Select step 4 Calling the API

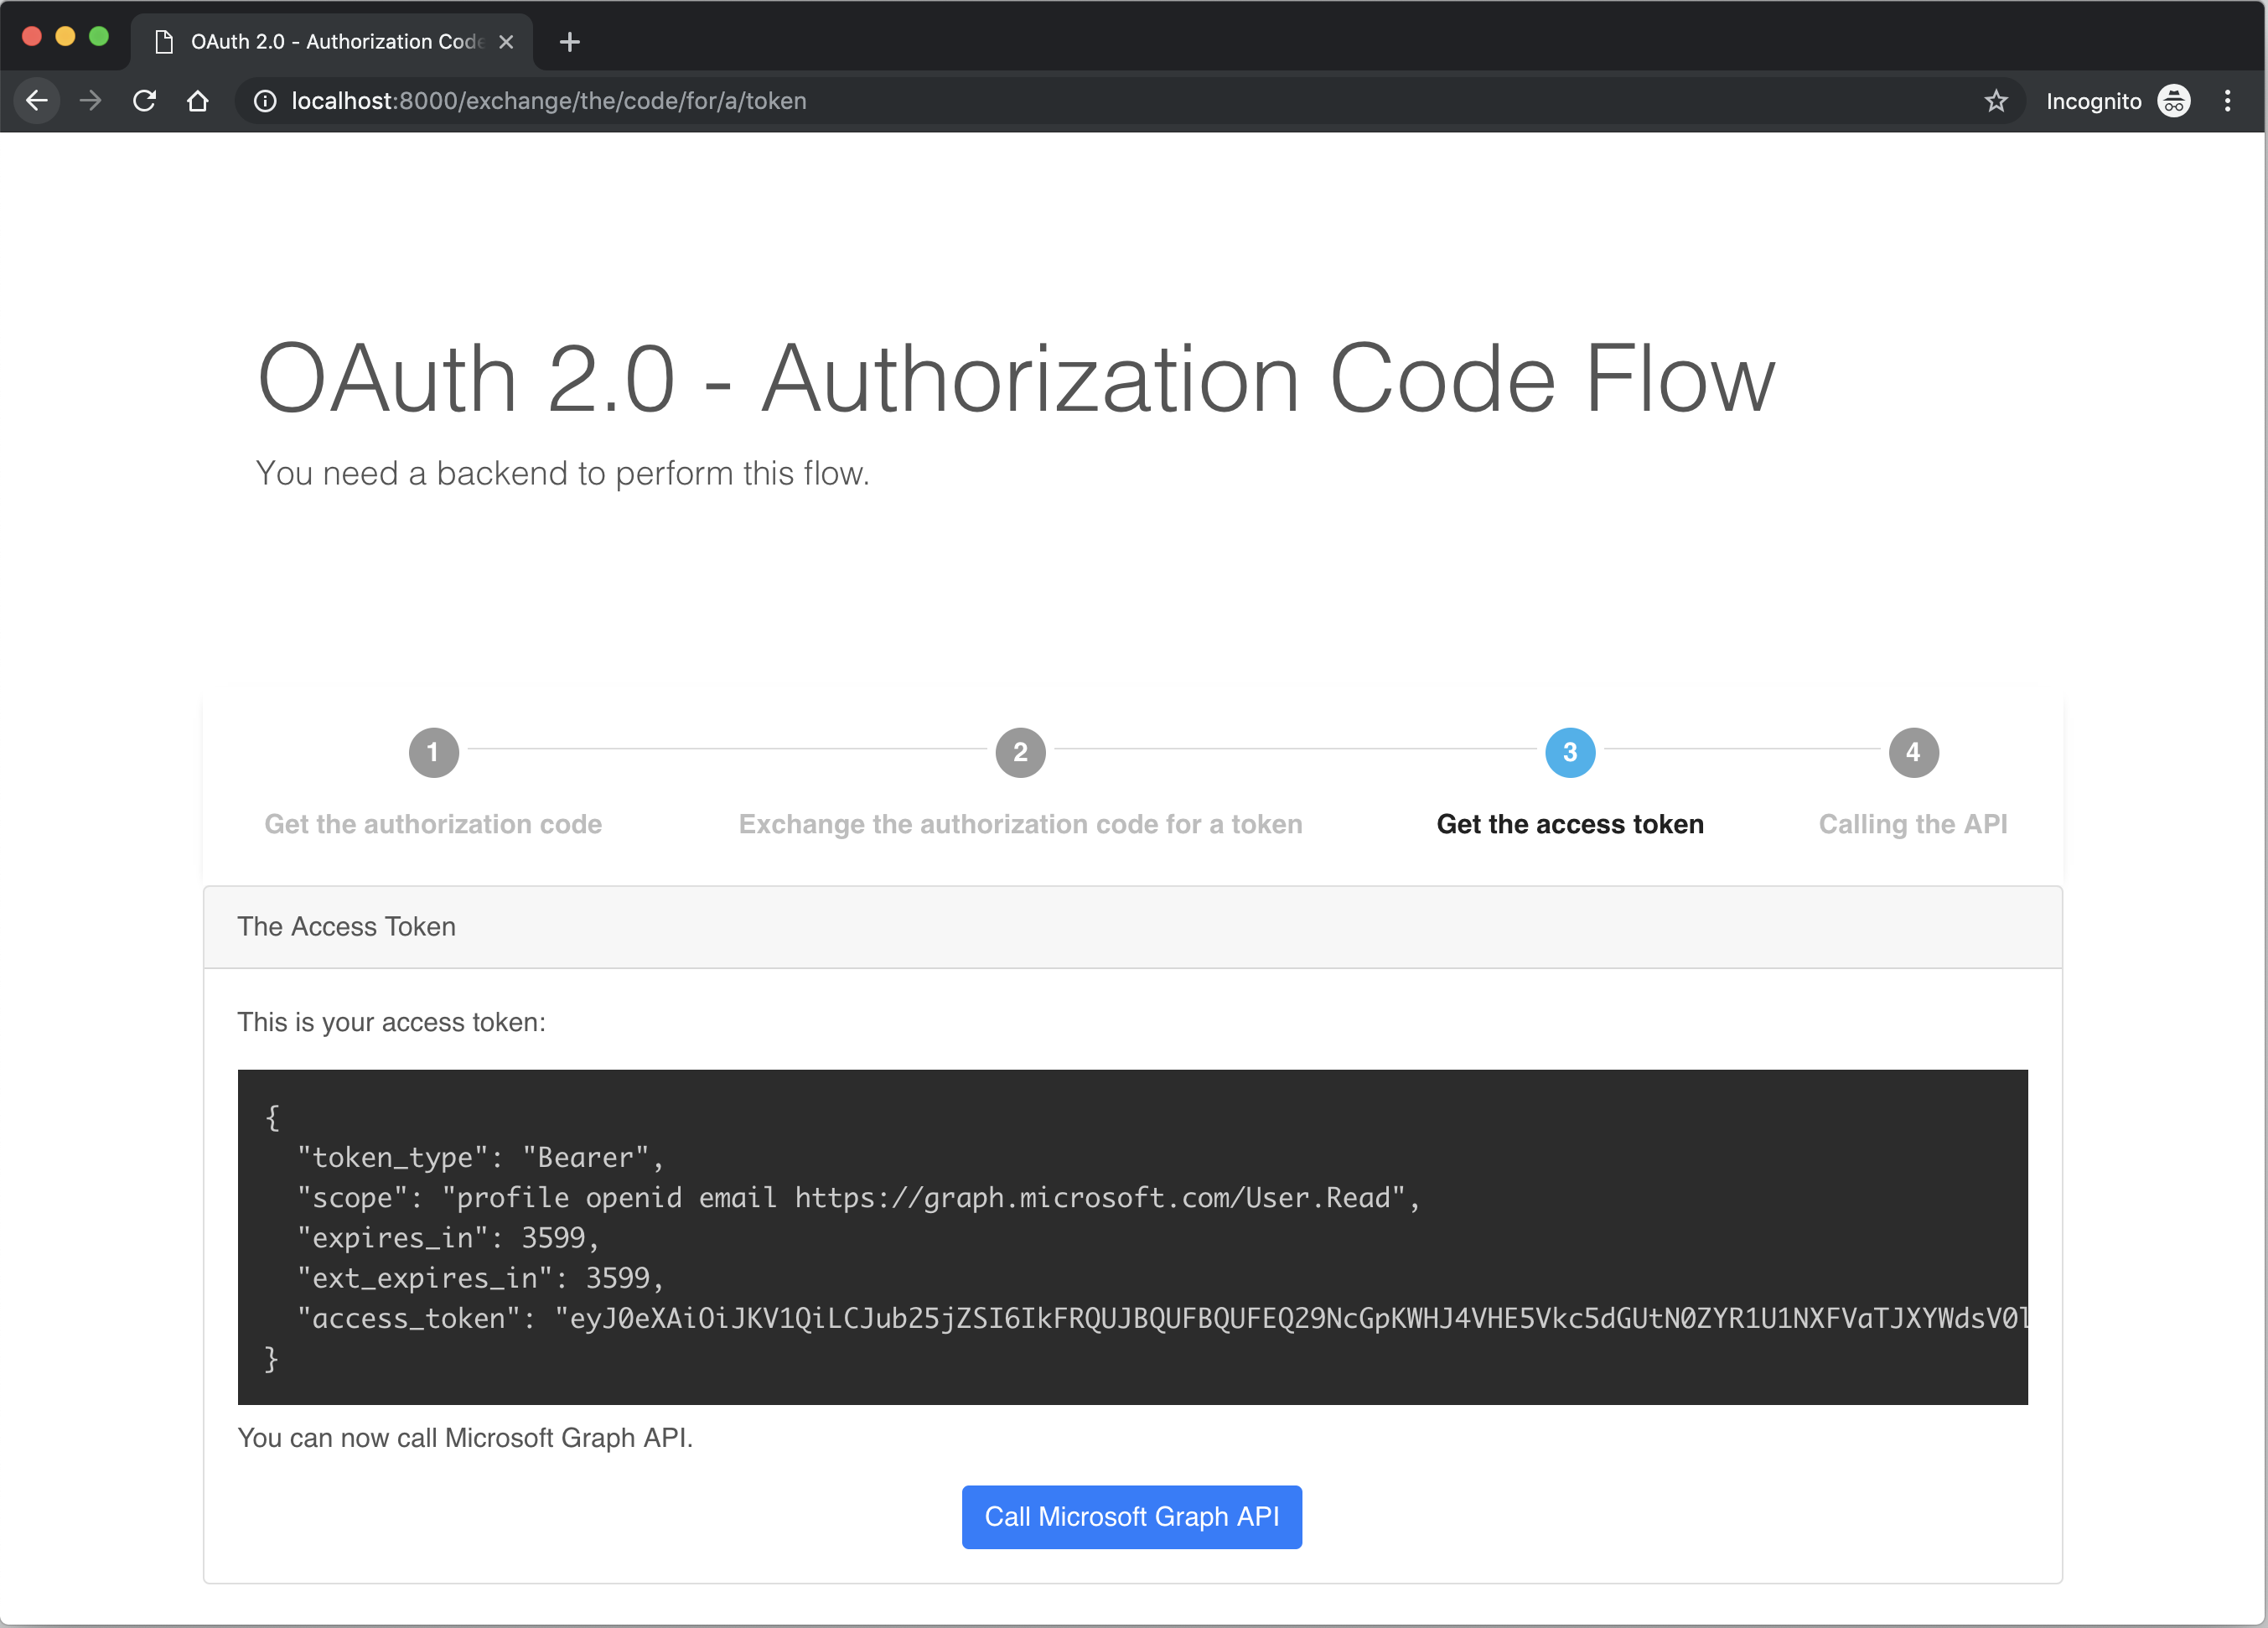coord(1912,752)
